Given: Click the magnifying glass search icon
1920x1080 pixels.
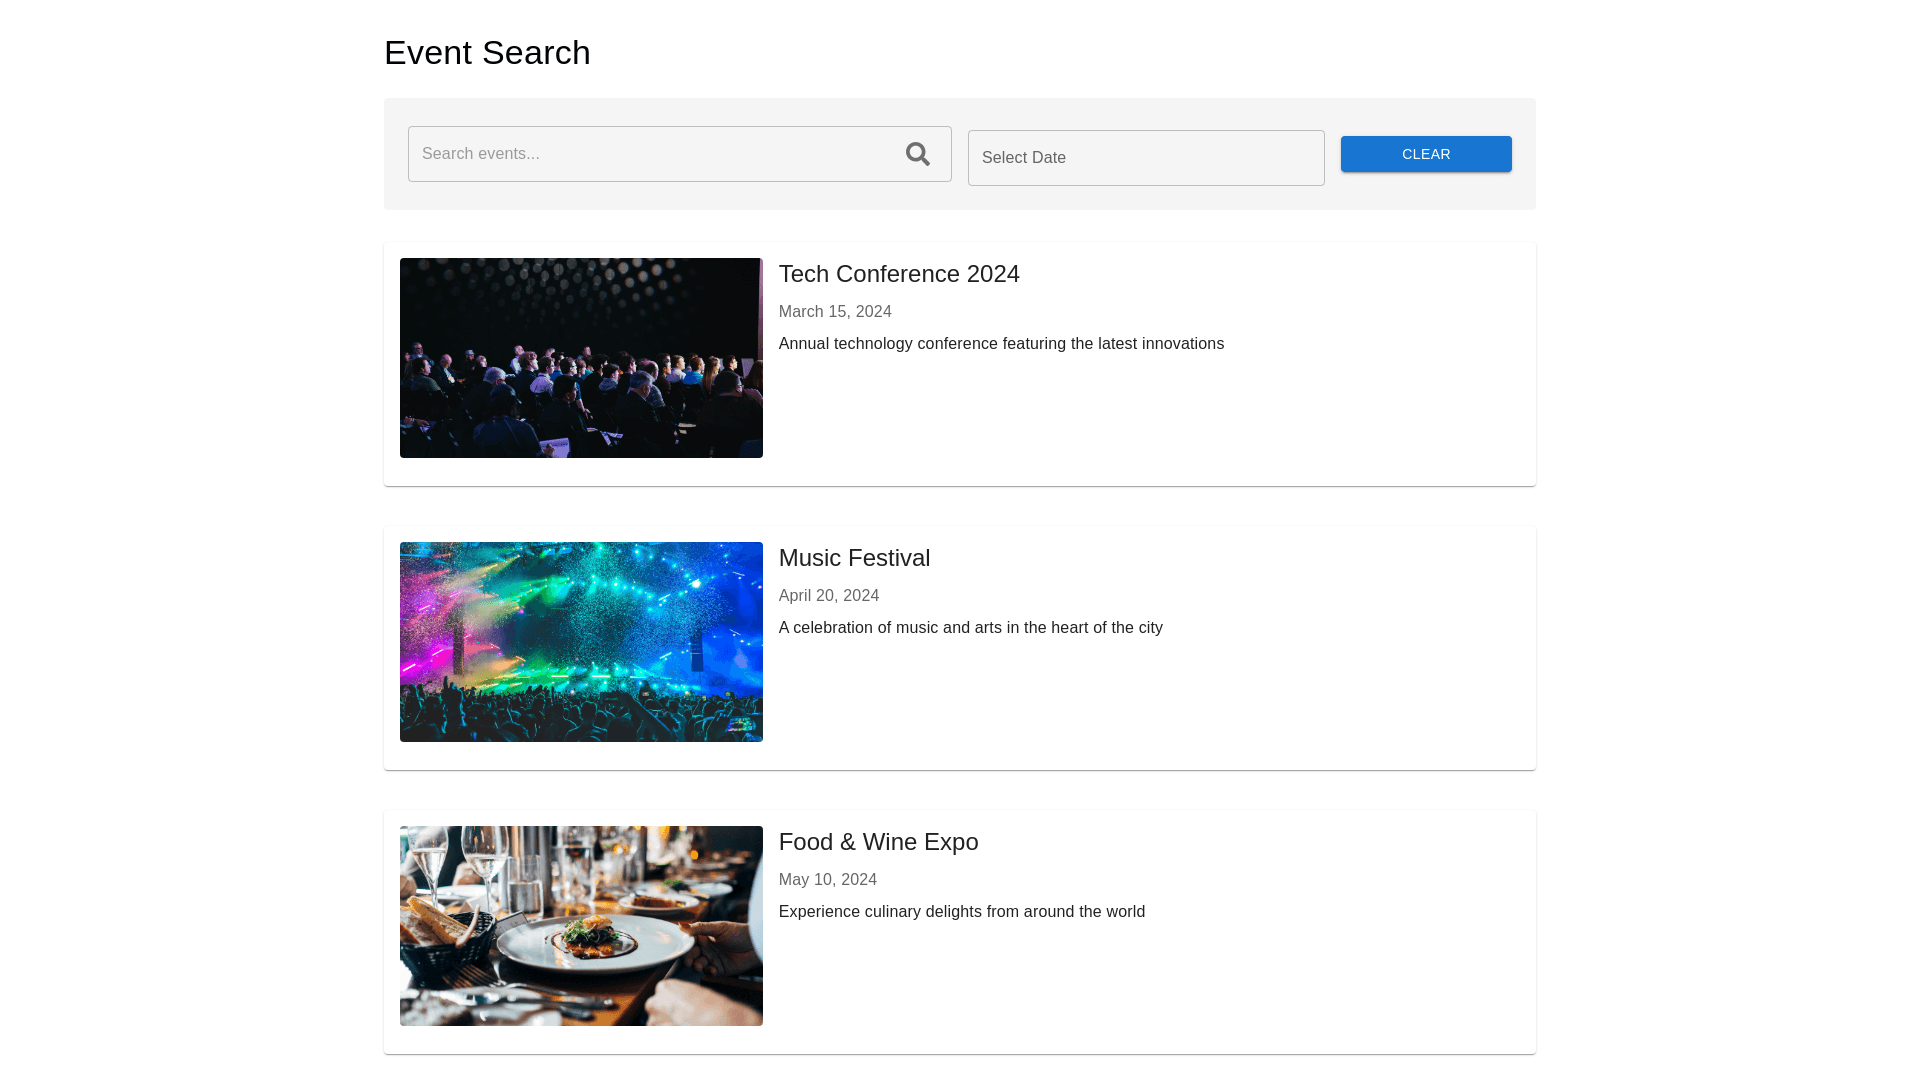Looking at the screenshot, I should pyautogui.click(x=917, y=154).
